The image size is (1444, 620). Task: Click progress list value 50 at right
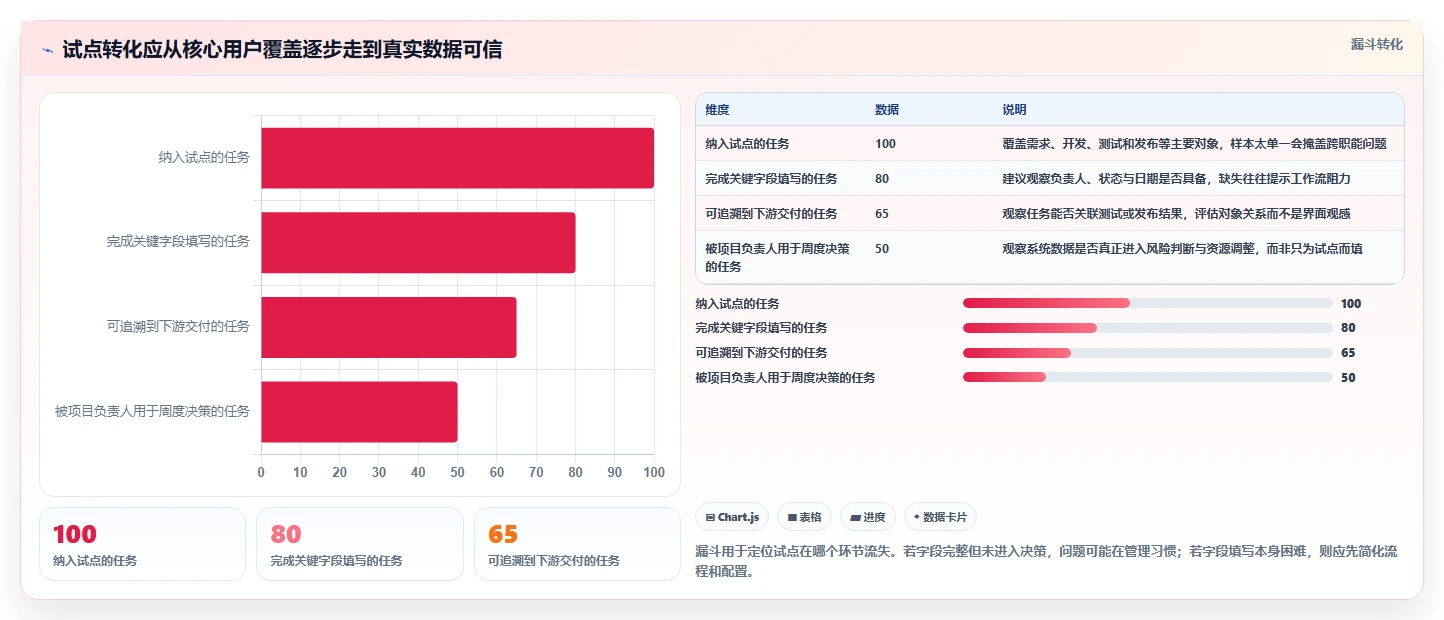point(1348,378)
